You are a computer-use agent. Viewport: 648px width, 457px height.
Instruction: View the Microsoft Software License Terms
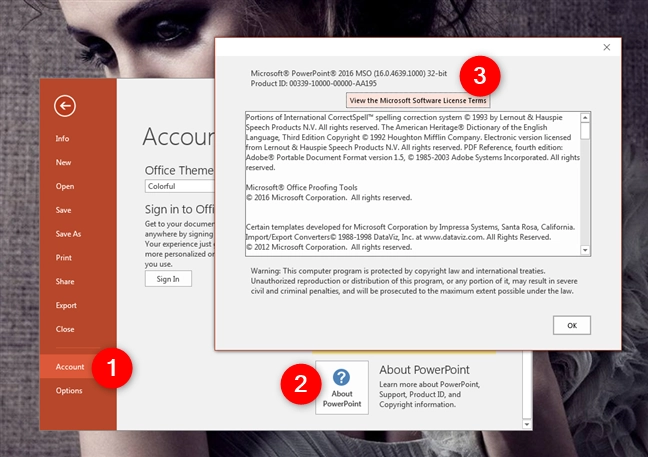tap(418, 100)
